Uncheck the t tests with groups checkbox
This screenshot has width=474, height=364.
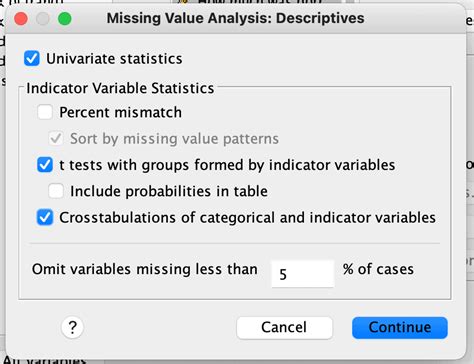pos(45,165)
